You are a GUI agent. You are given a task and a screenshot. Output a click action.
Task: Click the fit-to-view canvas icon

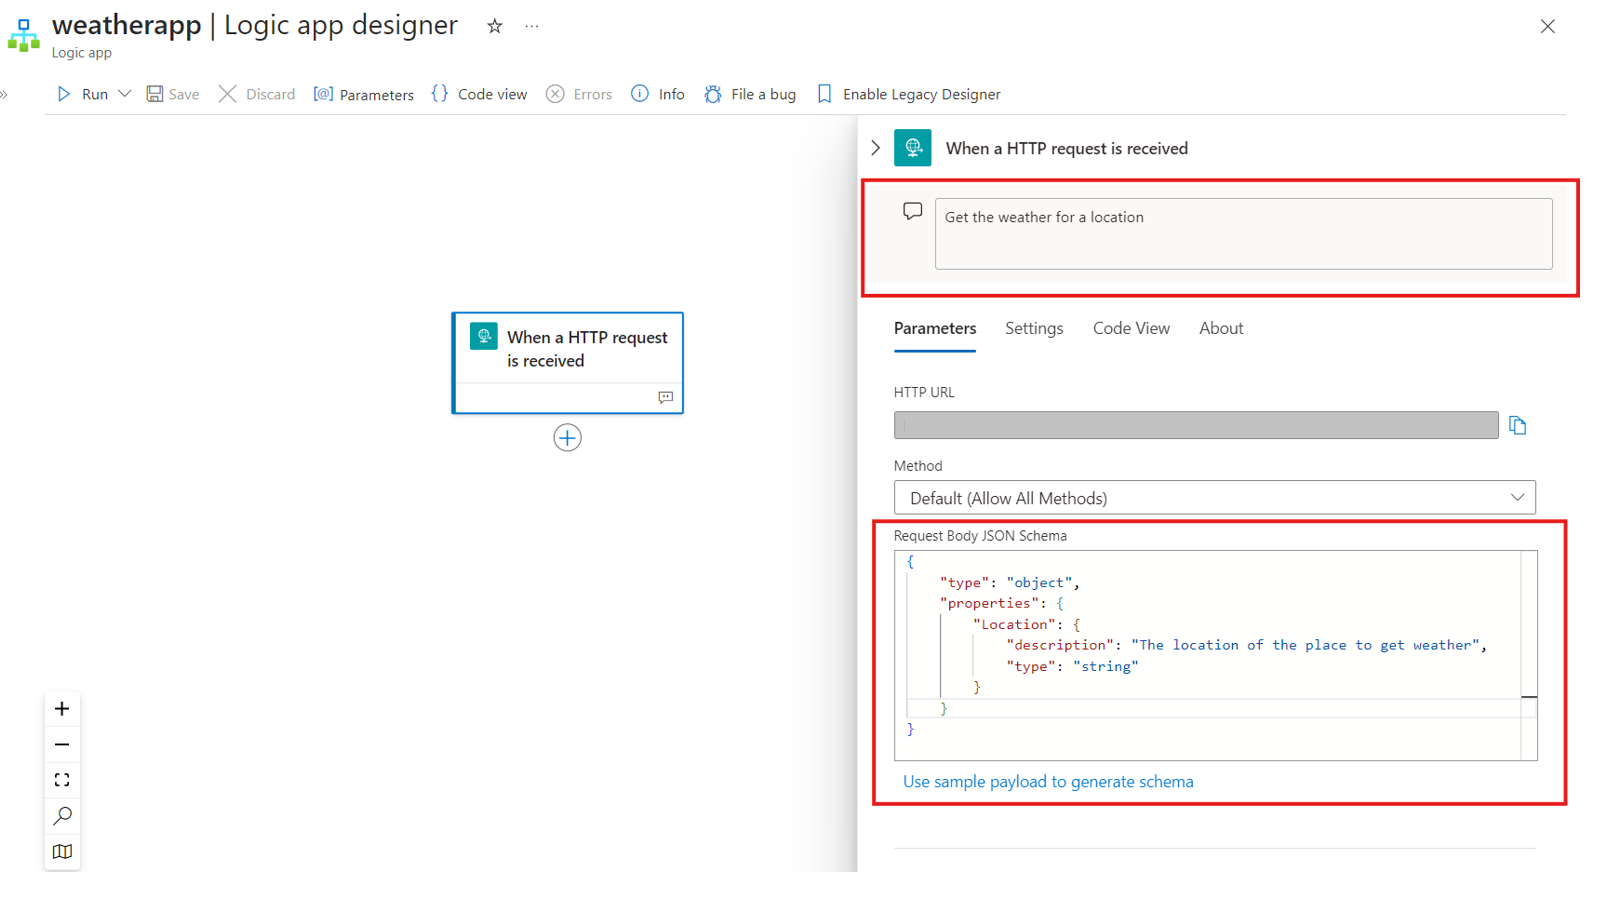(x=62, y=780)
